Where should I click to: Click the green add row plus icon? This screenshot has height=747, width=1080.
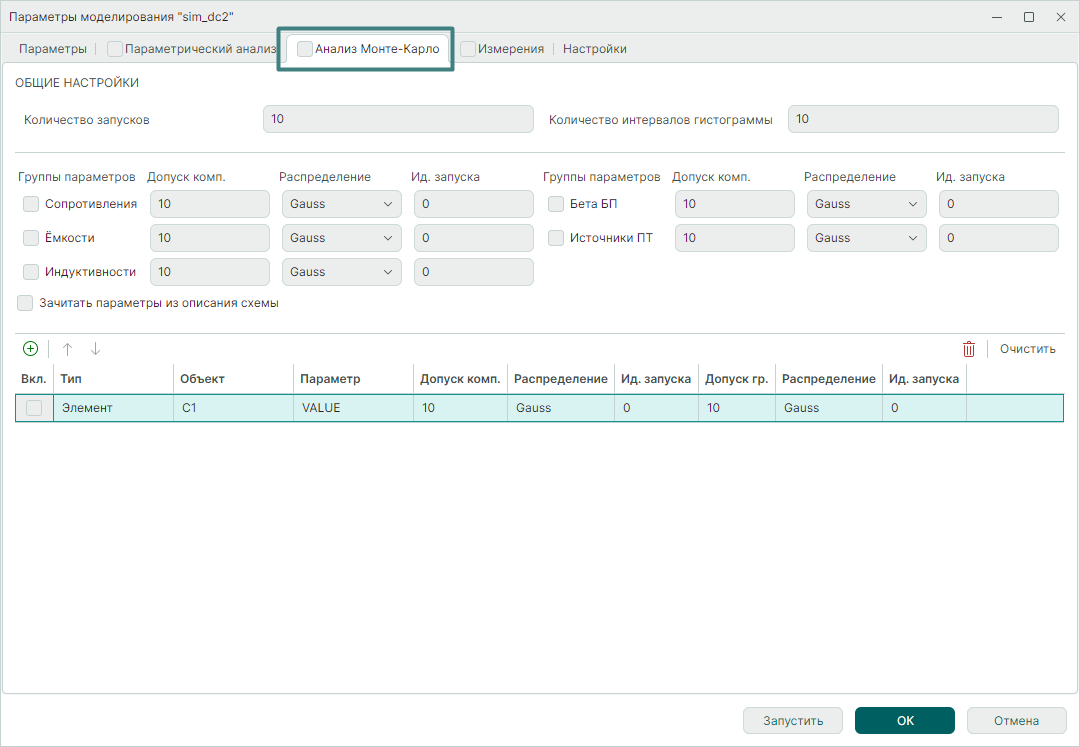(30, 349)
